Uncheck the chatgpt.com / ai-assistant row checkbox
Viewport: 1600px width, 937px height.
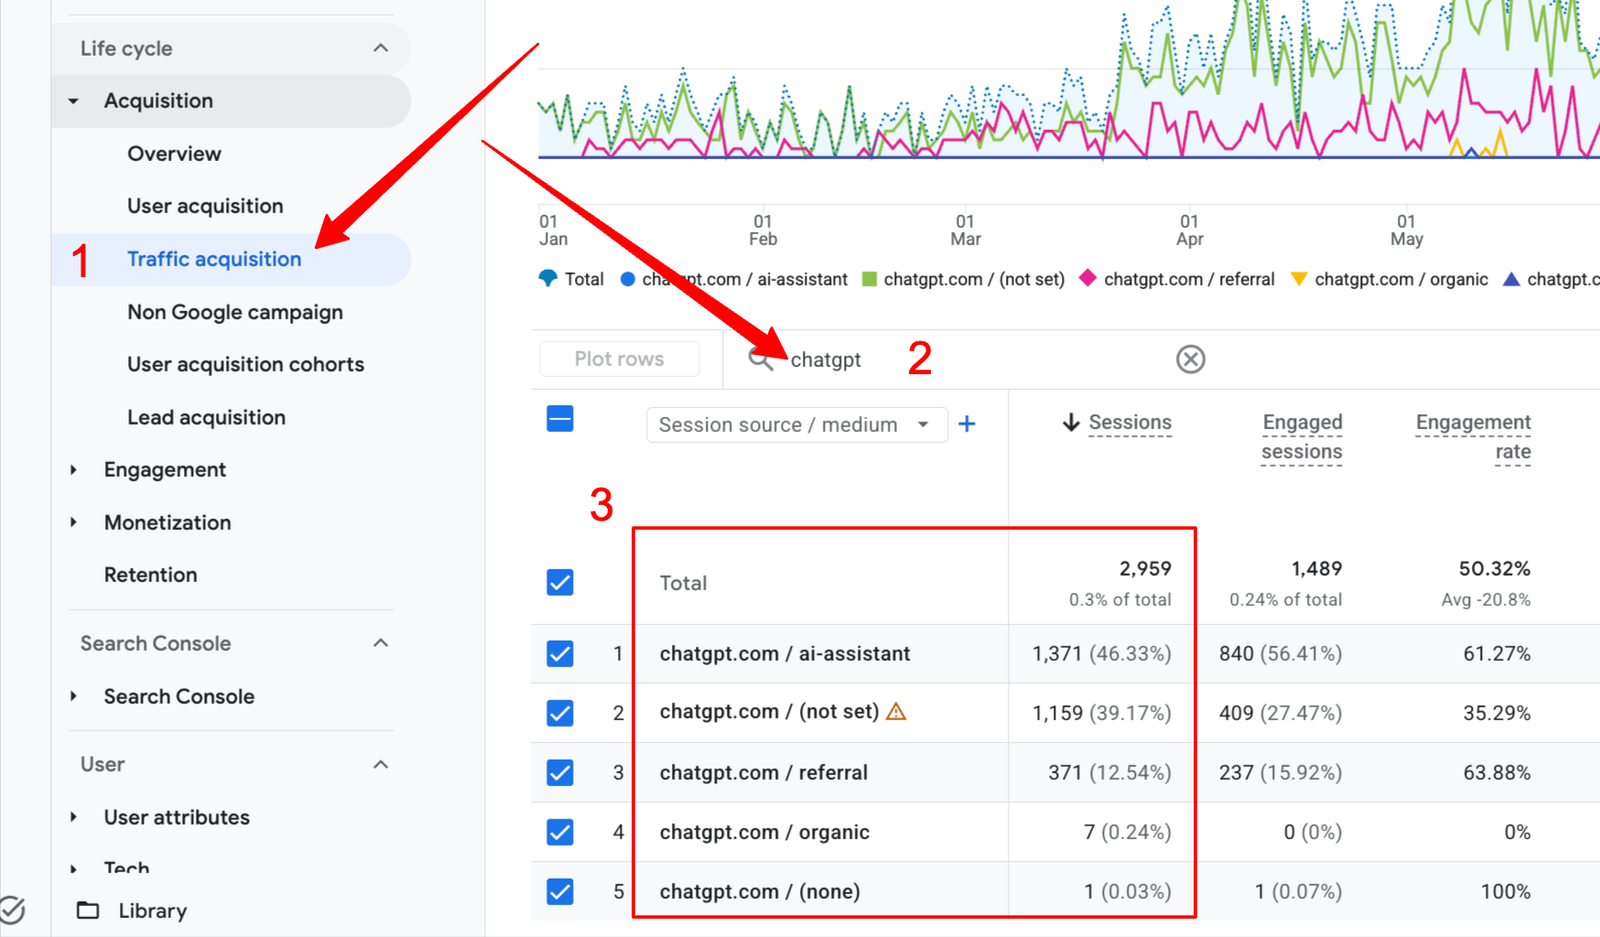560,654
